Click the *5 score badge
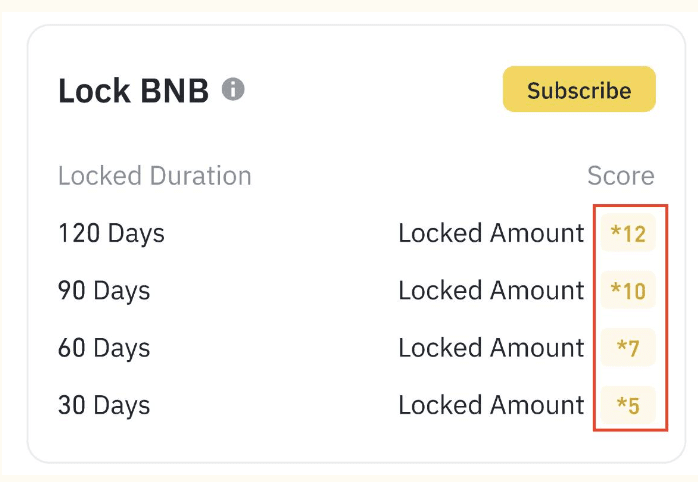 coord(628,406)
